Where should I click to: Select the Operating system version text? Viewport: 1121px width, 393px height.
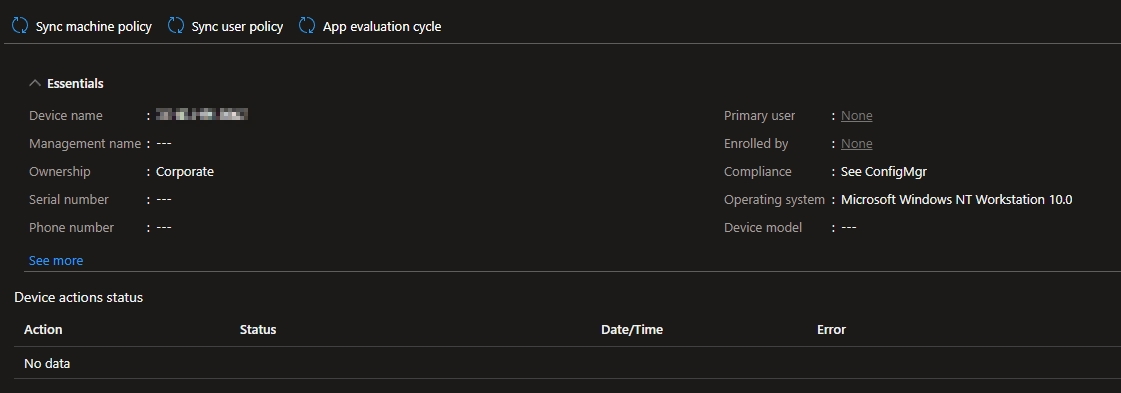coord(957,199)
